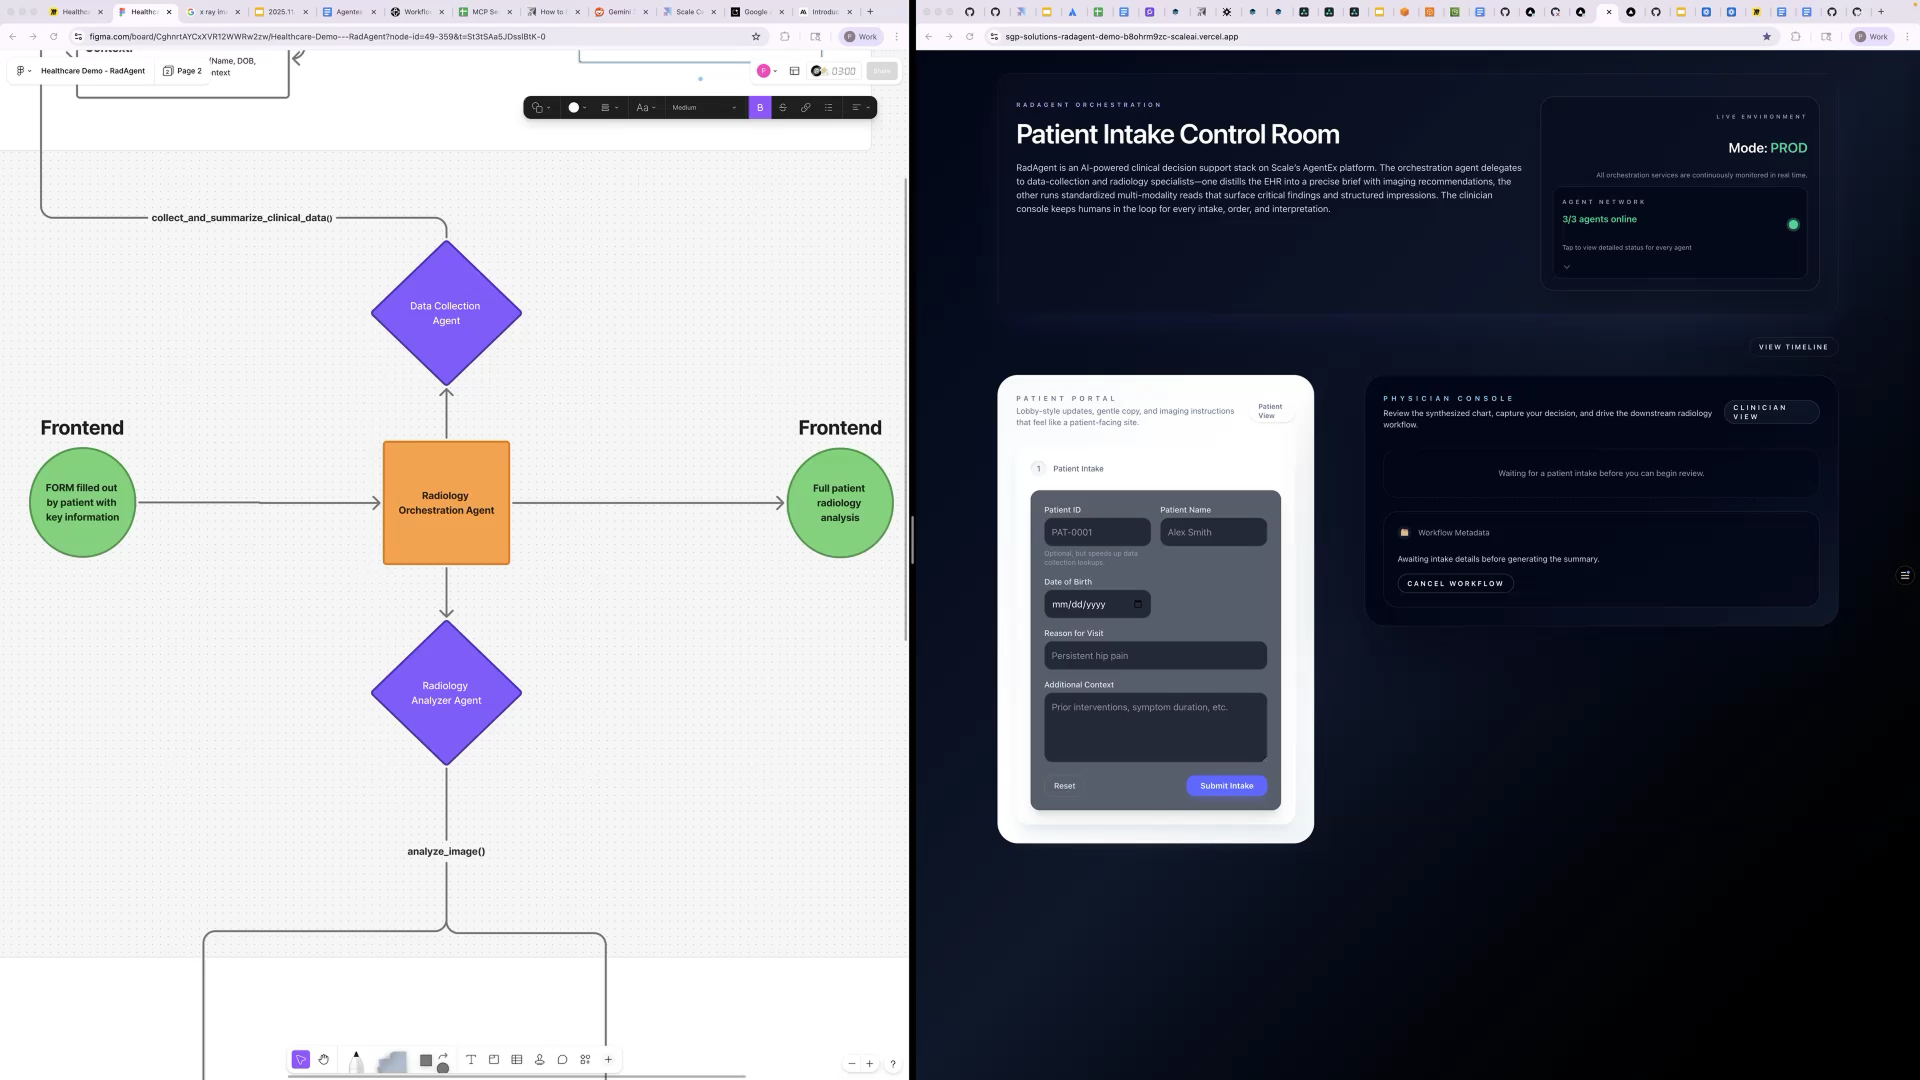The height and width of the screenshot is (1080, 1920).
Task: Click the Submit Intake button
Action: 1226,786
